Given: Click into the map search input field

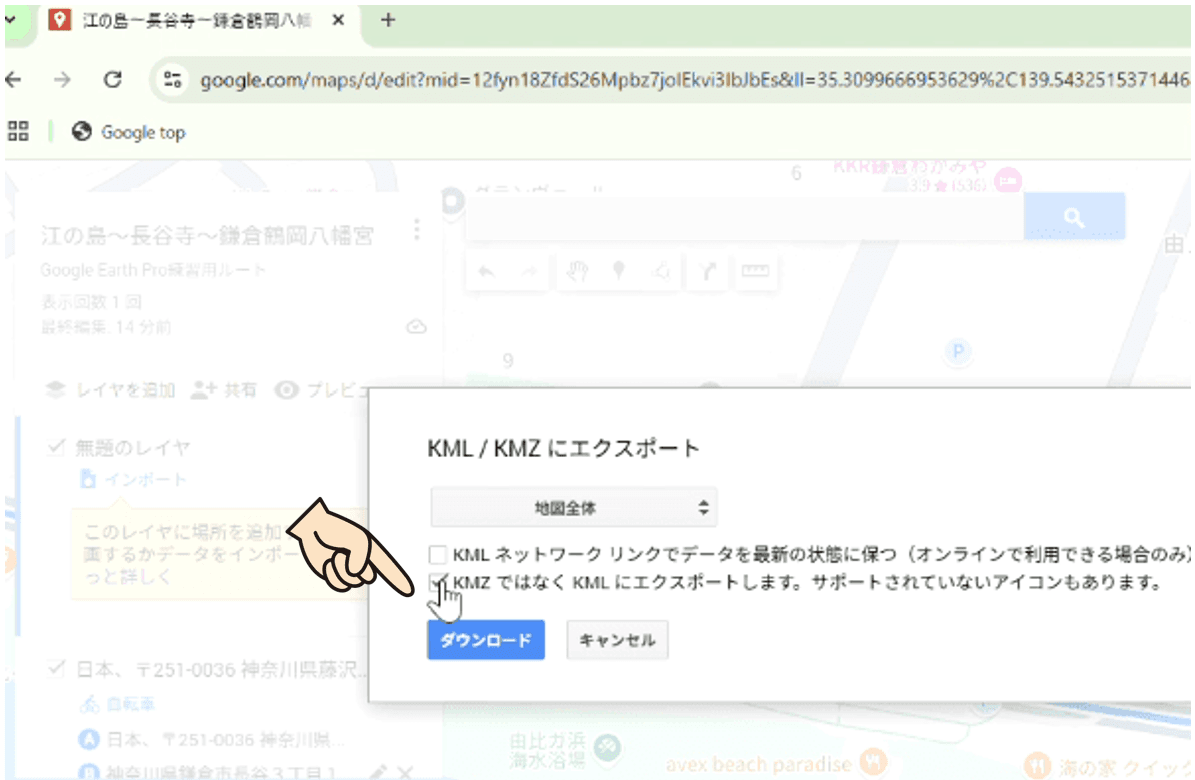Looking at the screenshot, I should tap(745, 217).
